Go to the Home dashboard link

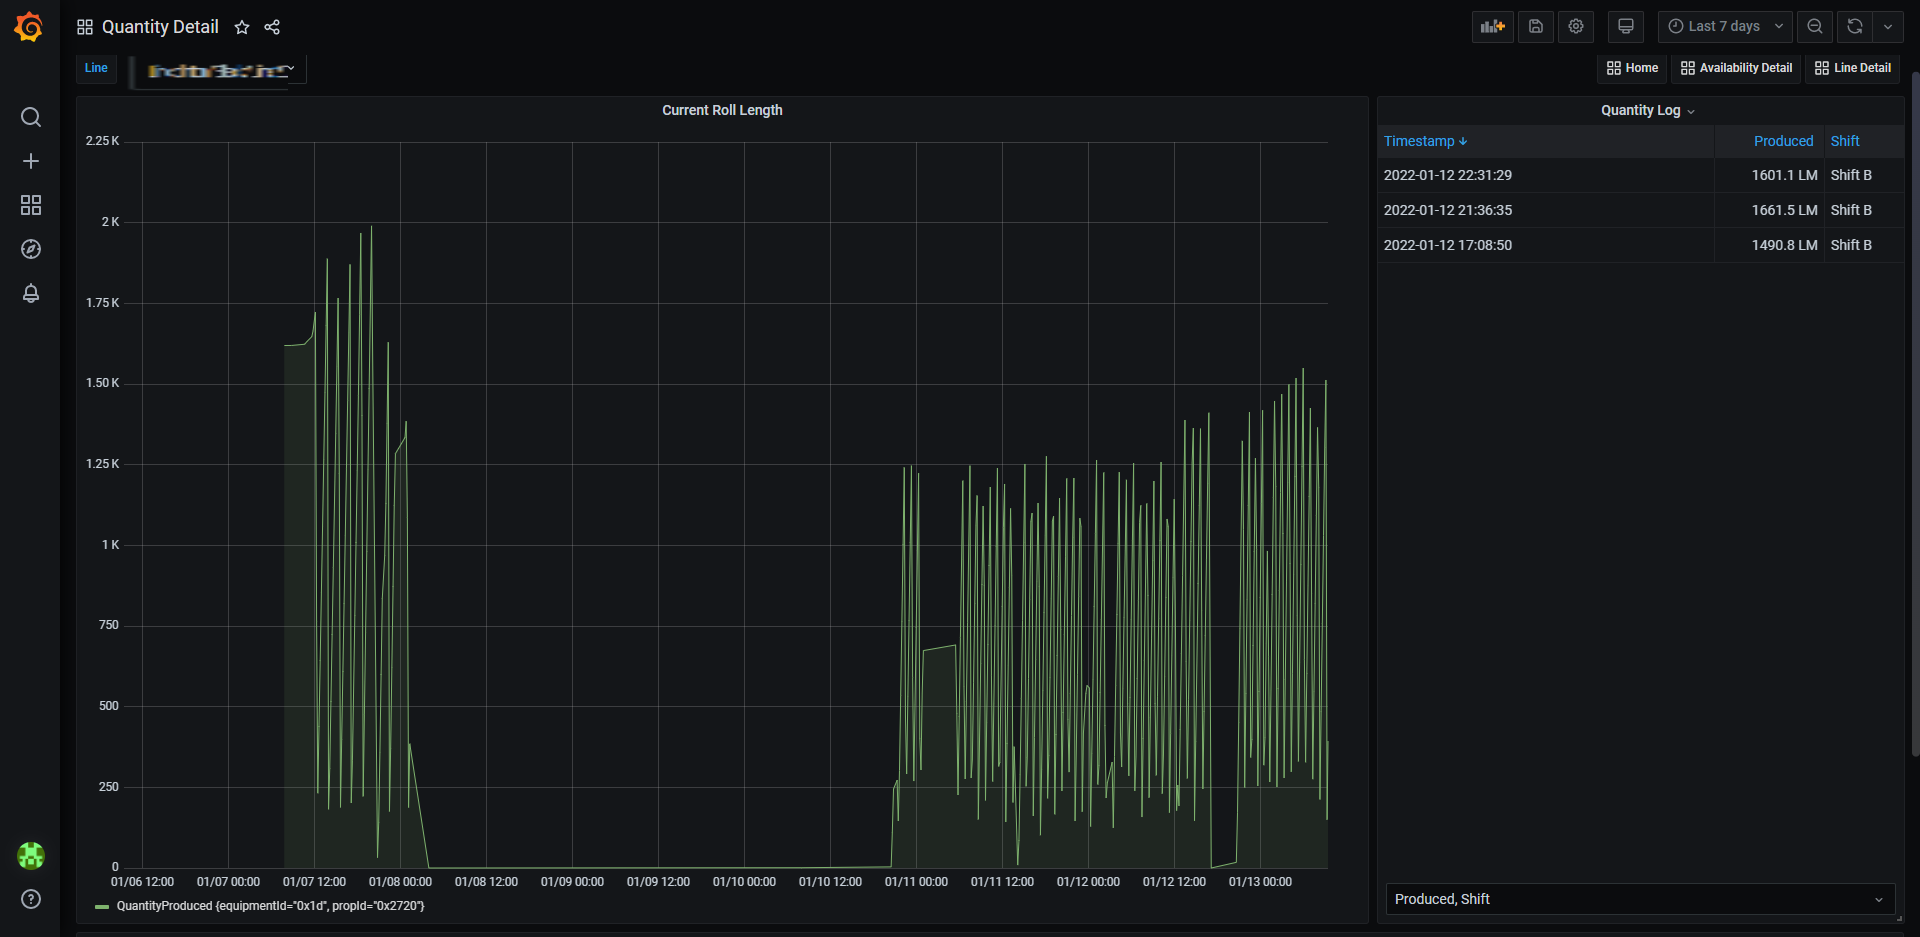(x=1632, y=68)
